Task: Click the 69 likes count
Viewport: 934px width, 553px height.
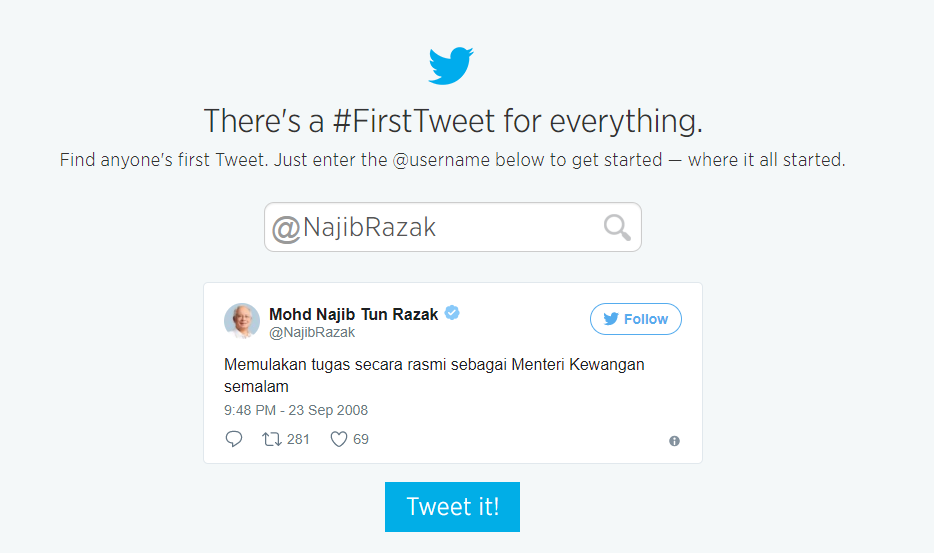Action: coord(360,439)
